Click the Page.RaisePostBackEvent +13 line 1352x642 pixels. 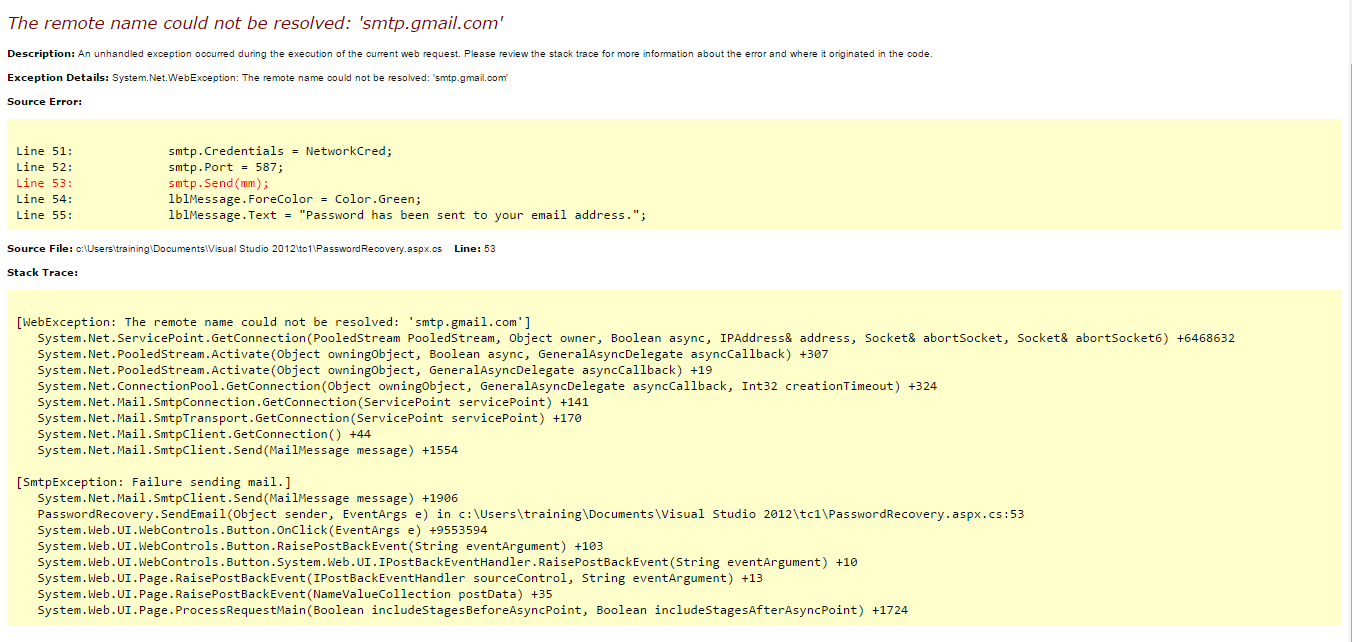point(400,578)
